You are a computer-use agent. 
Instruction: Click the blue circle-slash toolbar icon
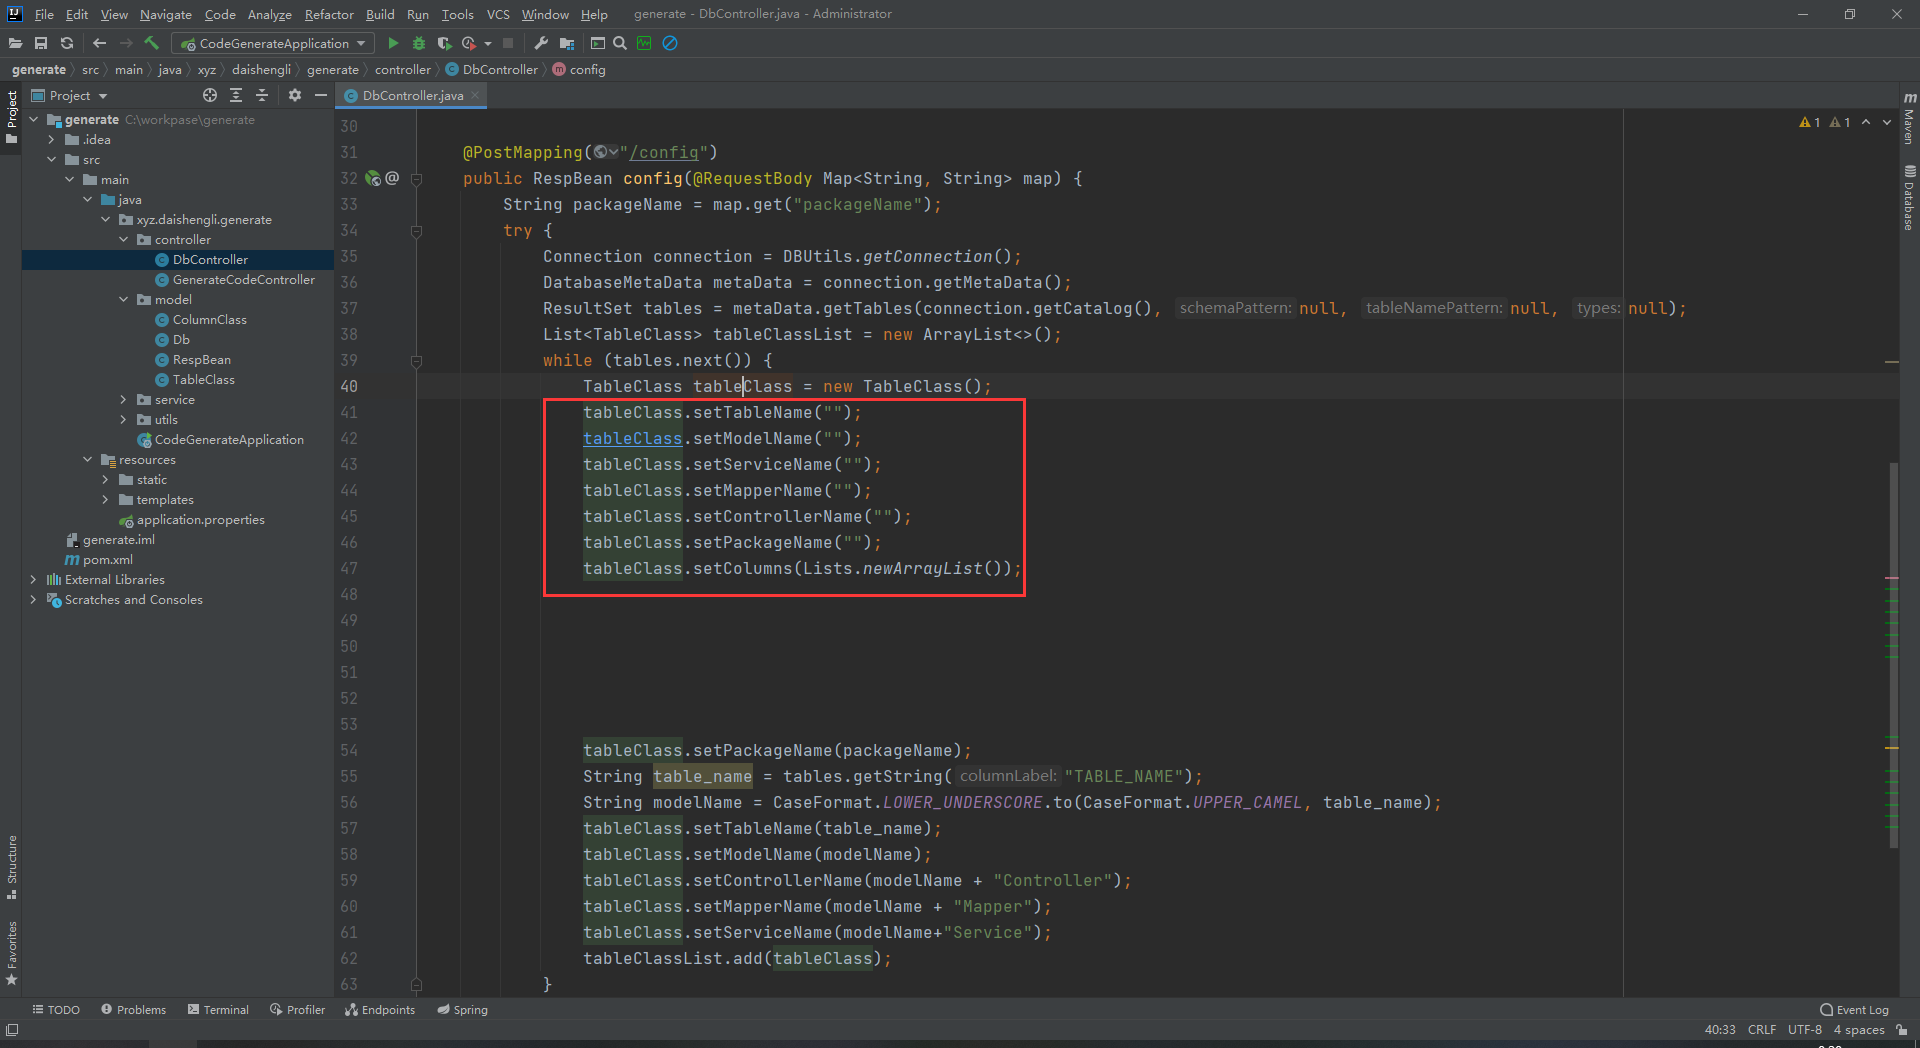670,43
